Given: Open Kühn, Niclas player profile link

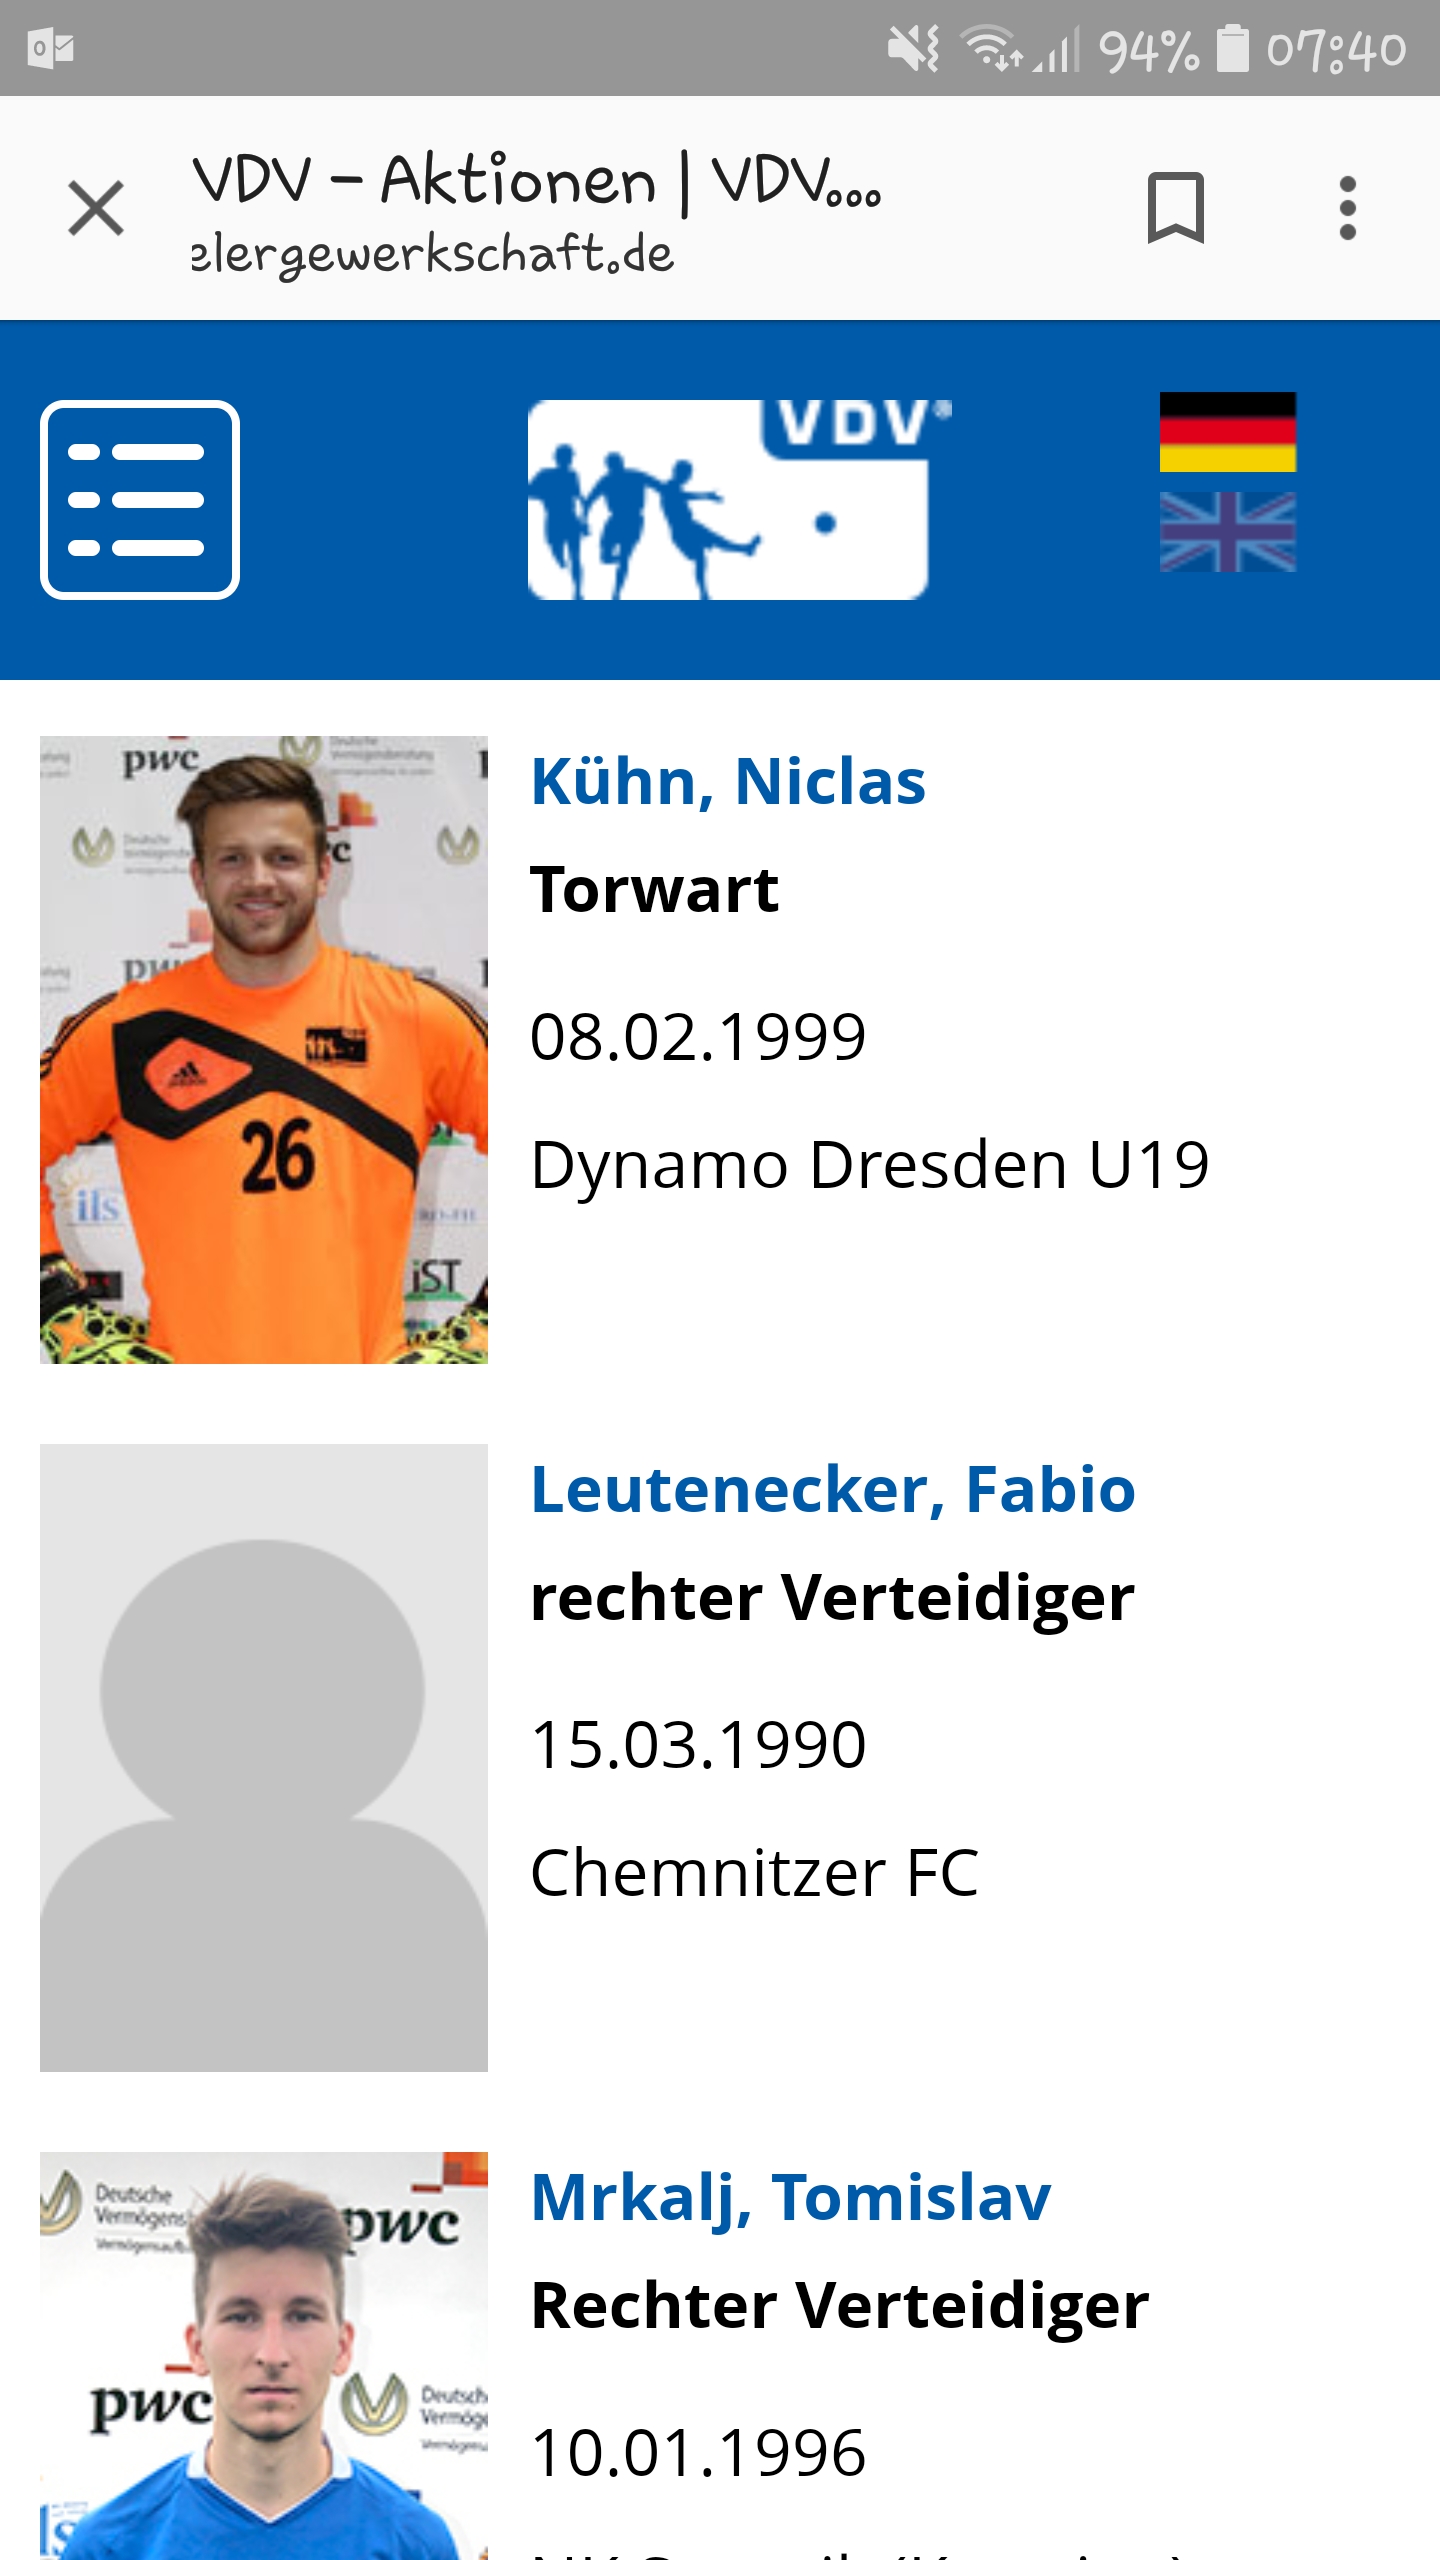Looking at the screenshot, I should click(x=728, y=782).
